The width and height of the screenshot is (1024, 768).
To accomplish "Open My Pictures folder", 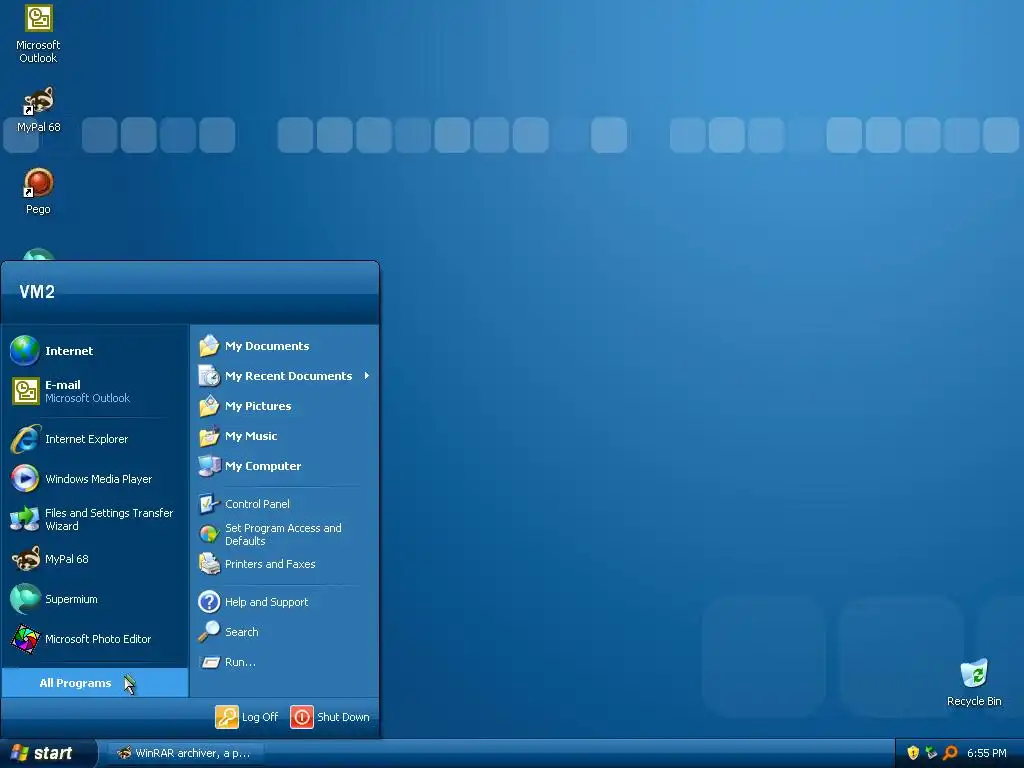I will point(284,406).
